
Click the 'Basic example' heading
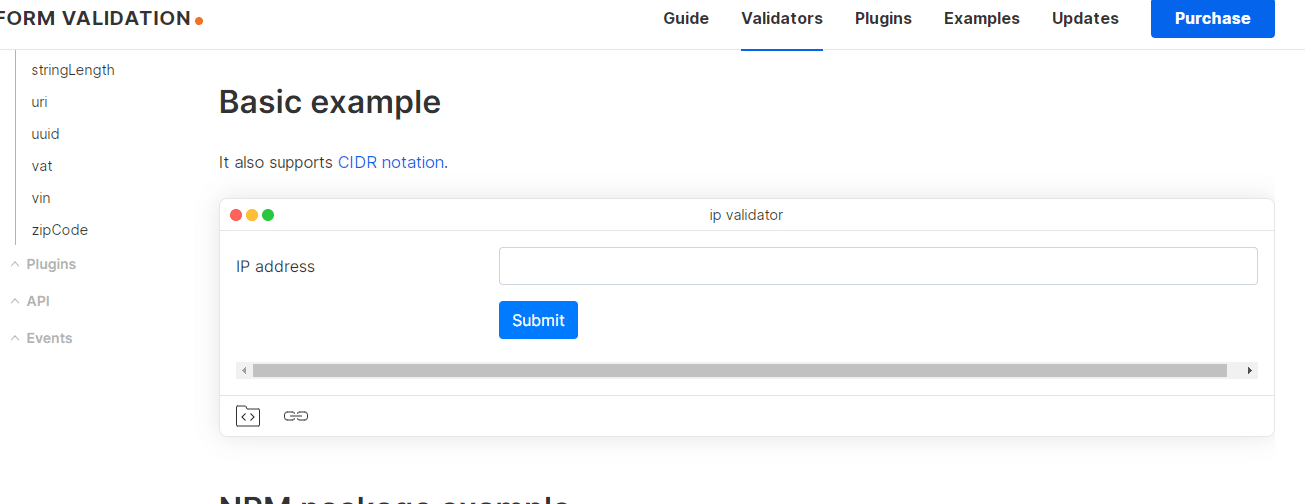click(x=330, y=102)
